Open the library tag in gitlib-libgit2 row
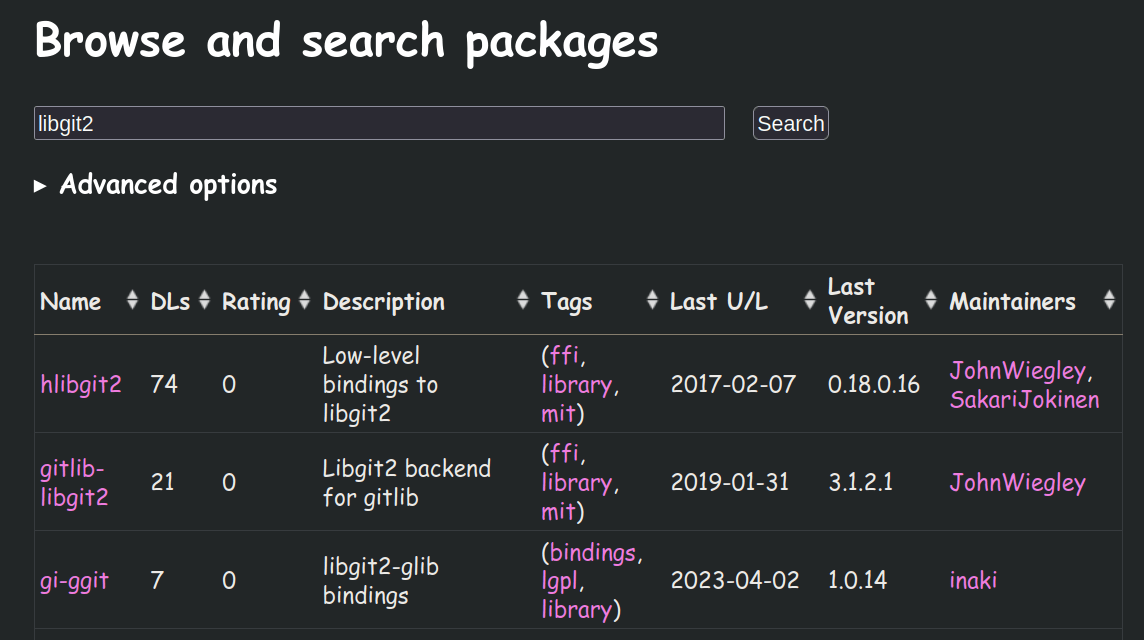The height and width of the screenshot is (640, 1144). click(576, 482)
